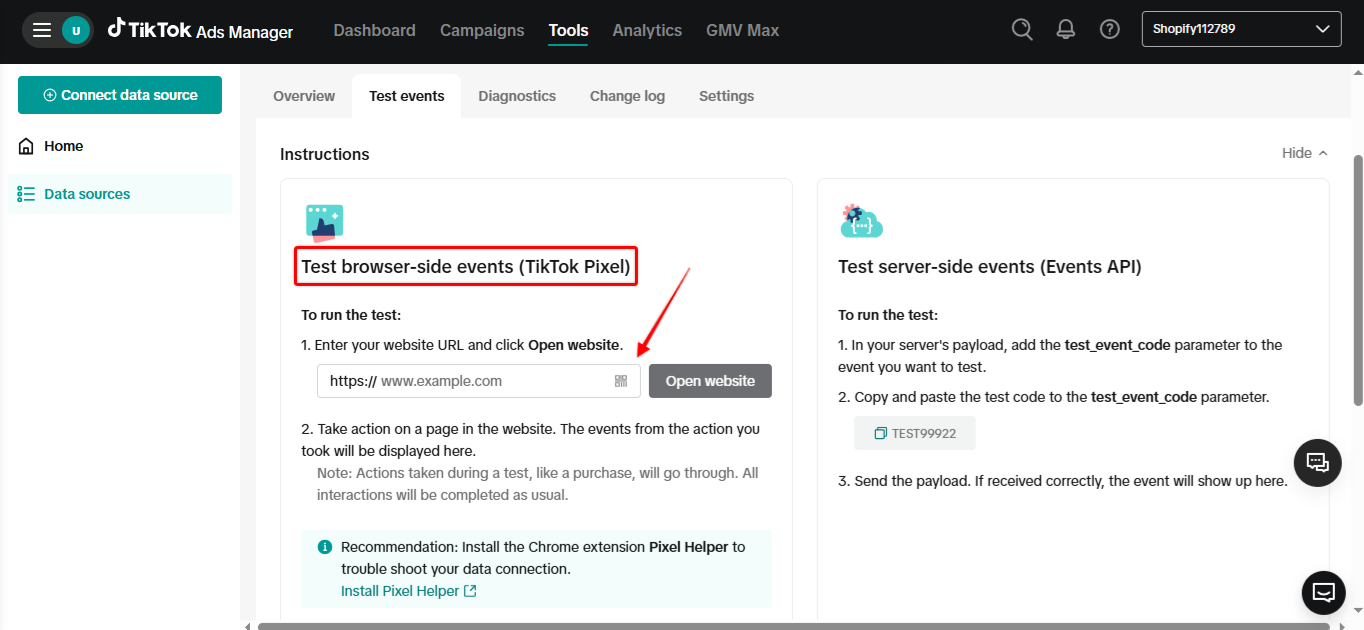Click the copy icon beside TEST99922
The width and height of the screenshot is (1364, 630).
tap(880, 433)
